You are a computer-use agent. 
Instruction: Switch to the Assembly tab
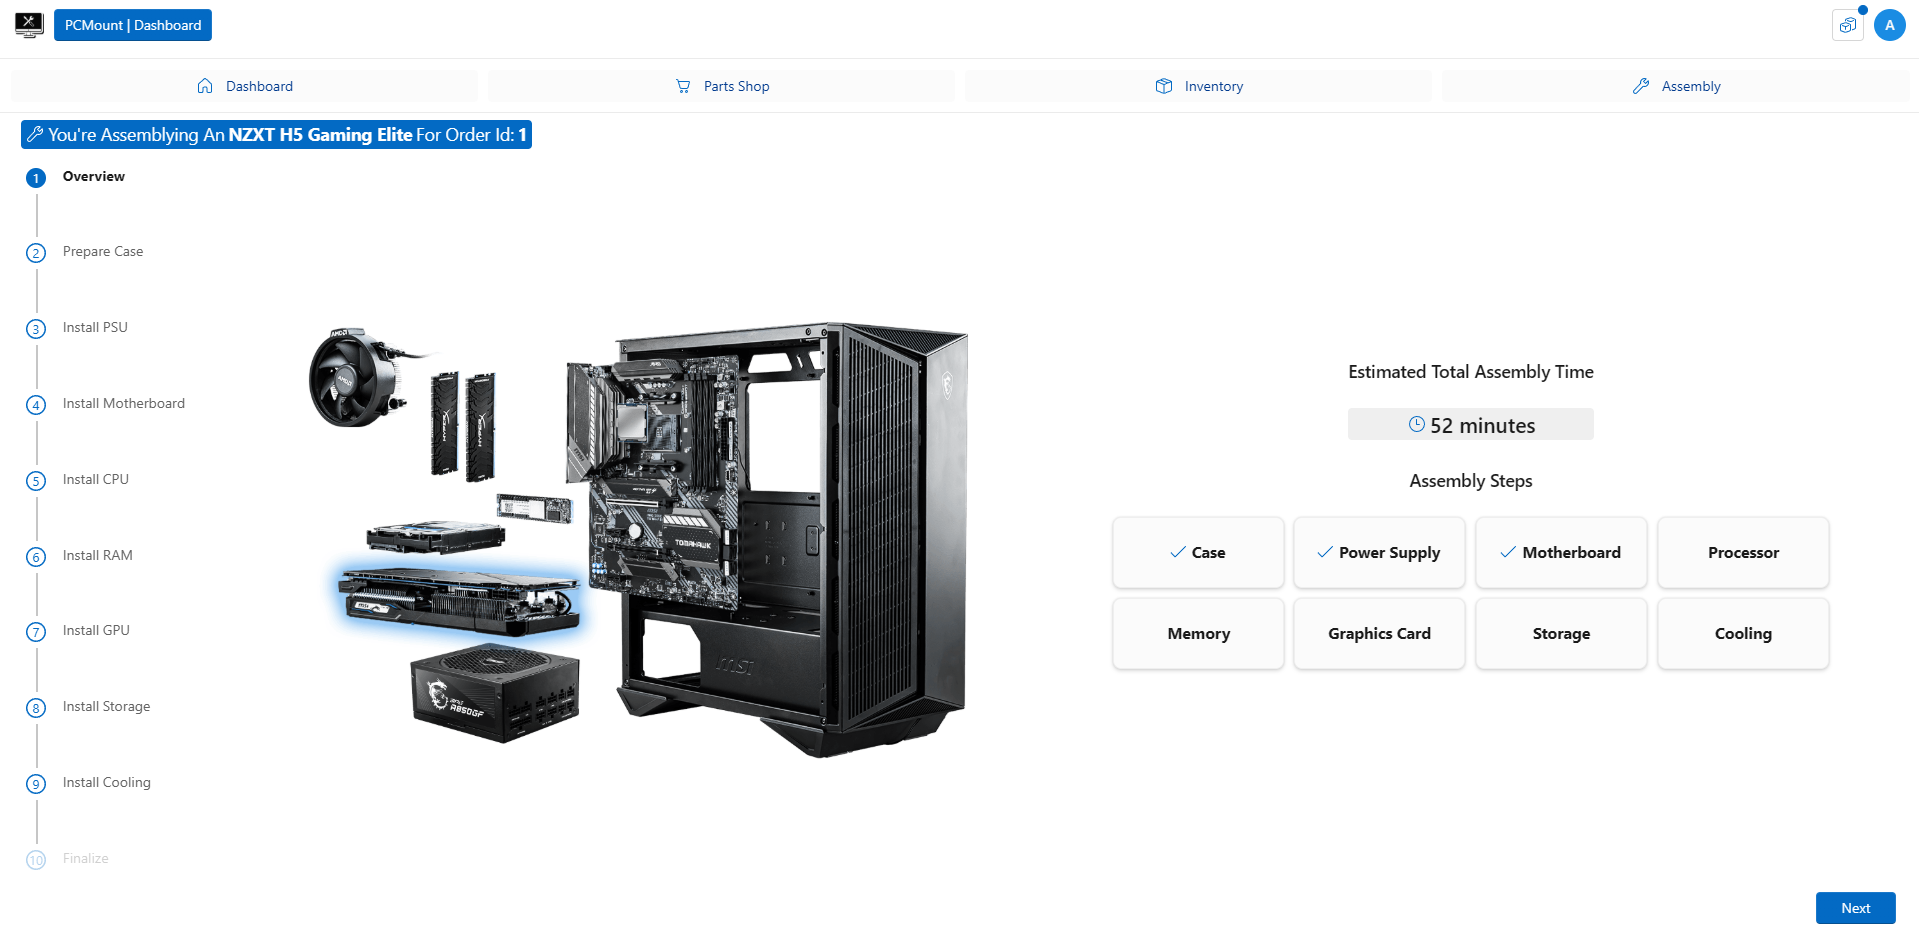pos(1675,86)
